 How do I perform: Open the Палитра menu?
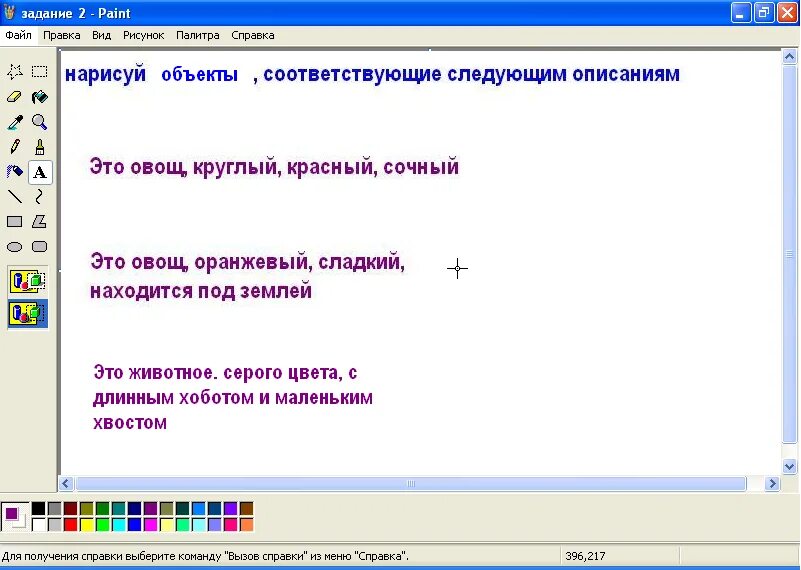(x=198, y=35)
